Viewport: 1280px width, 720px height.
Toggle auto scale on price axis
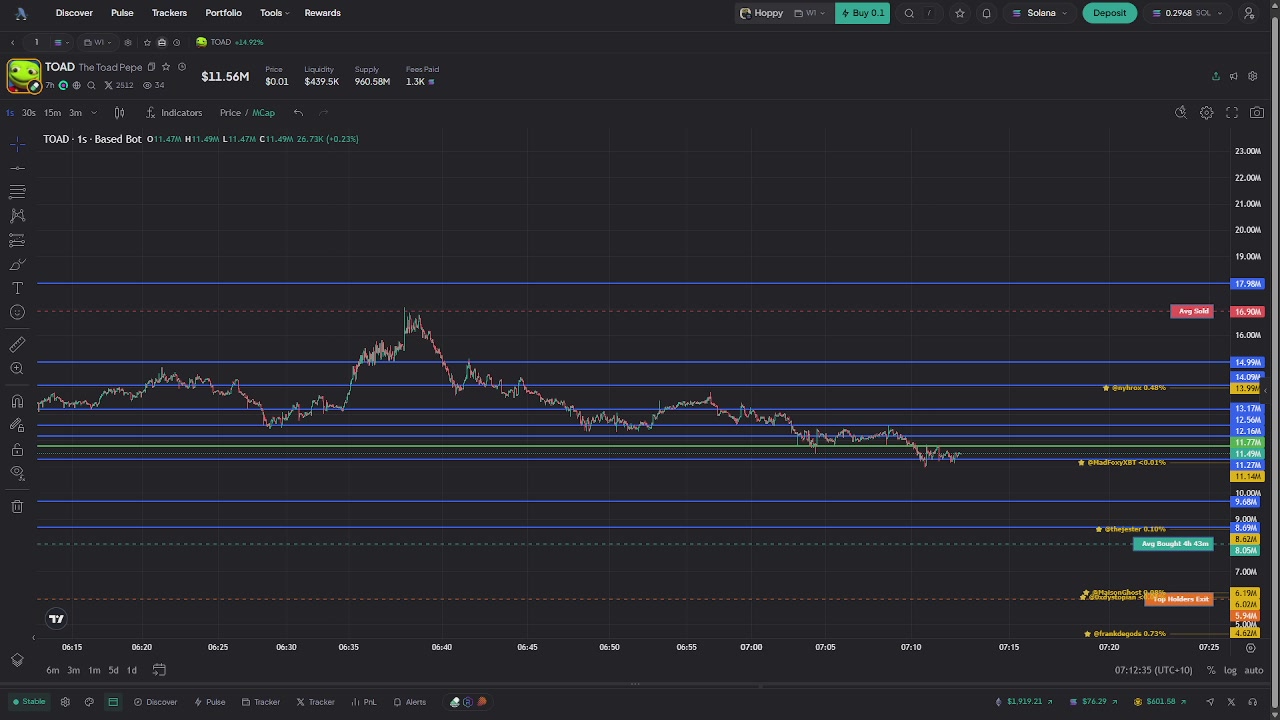1253,670
